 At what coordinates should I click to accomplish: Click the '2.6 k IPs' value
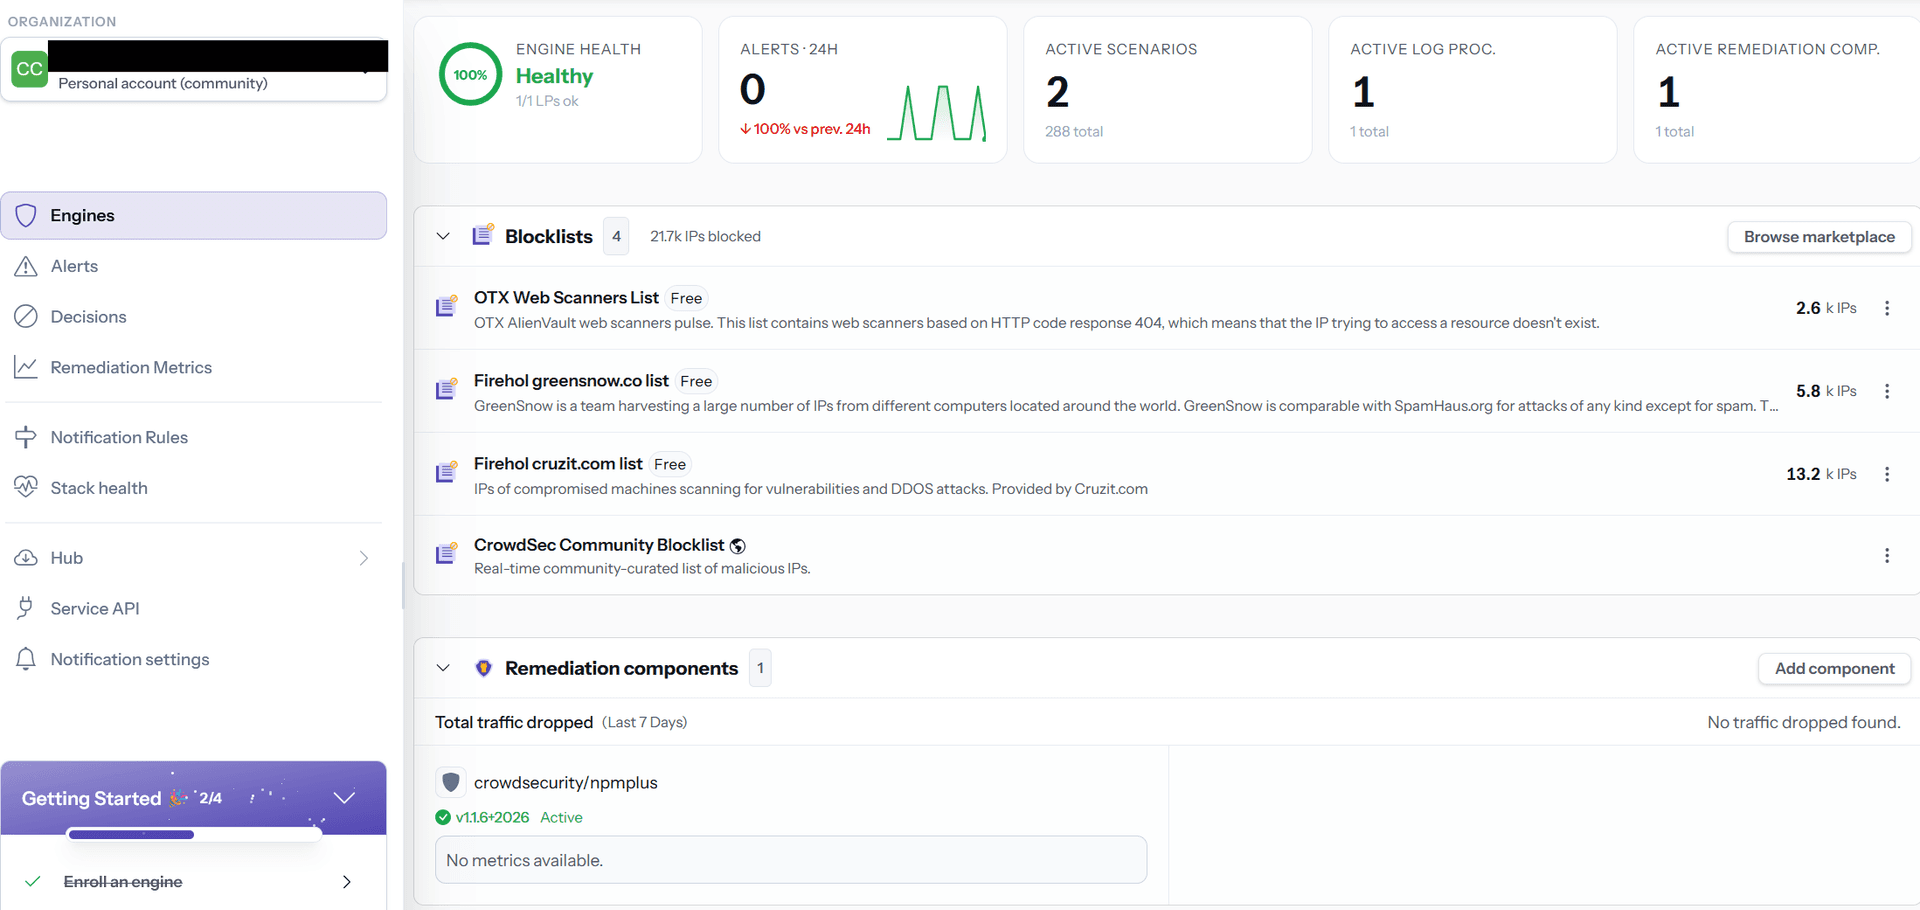pos(1826,308)
